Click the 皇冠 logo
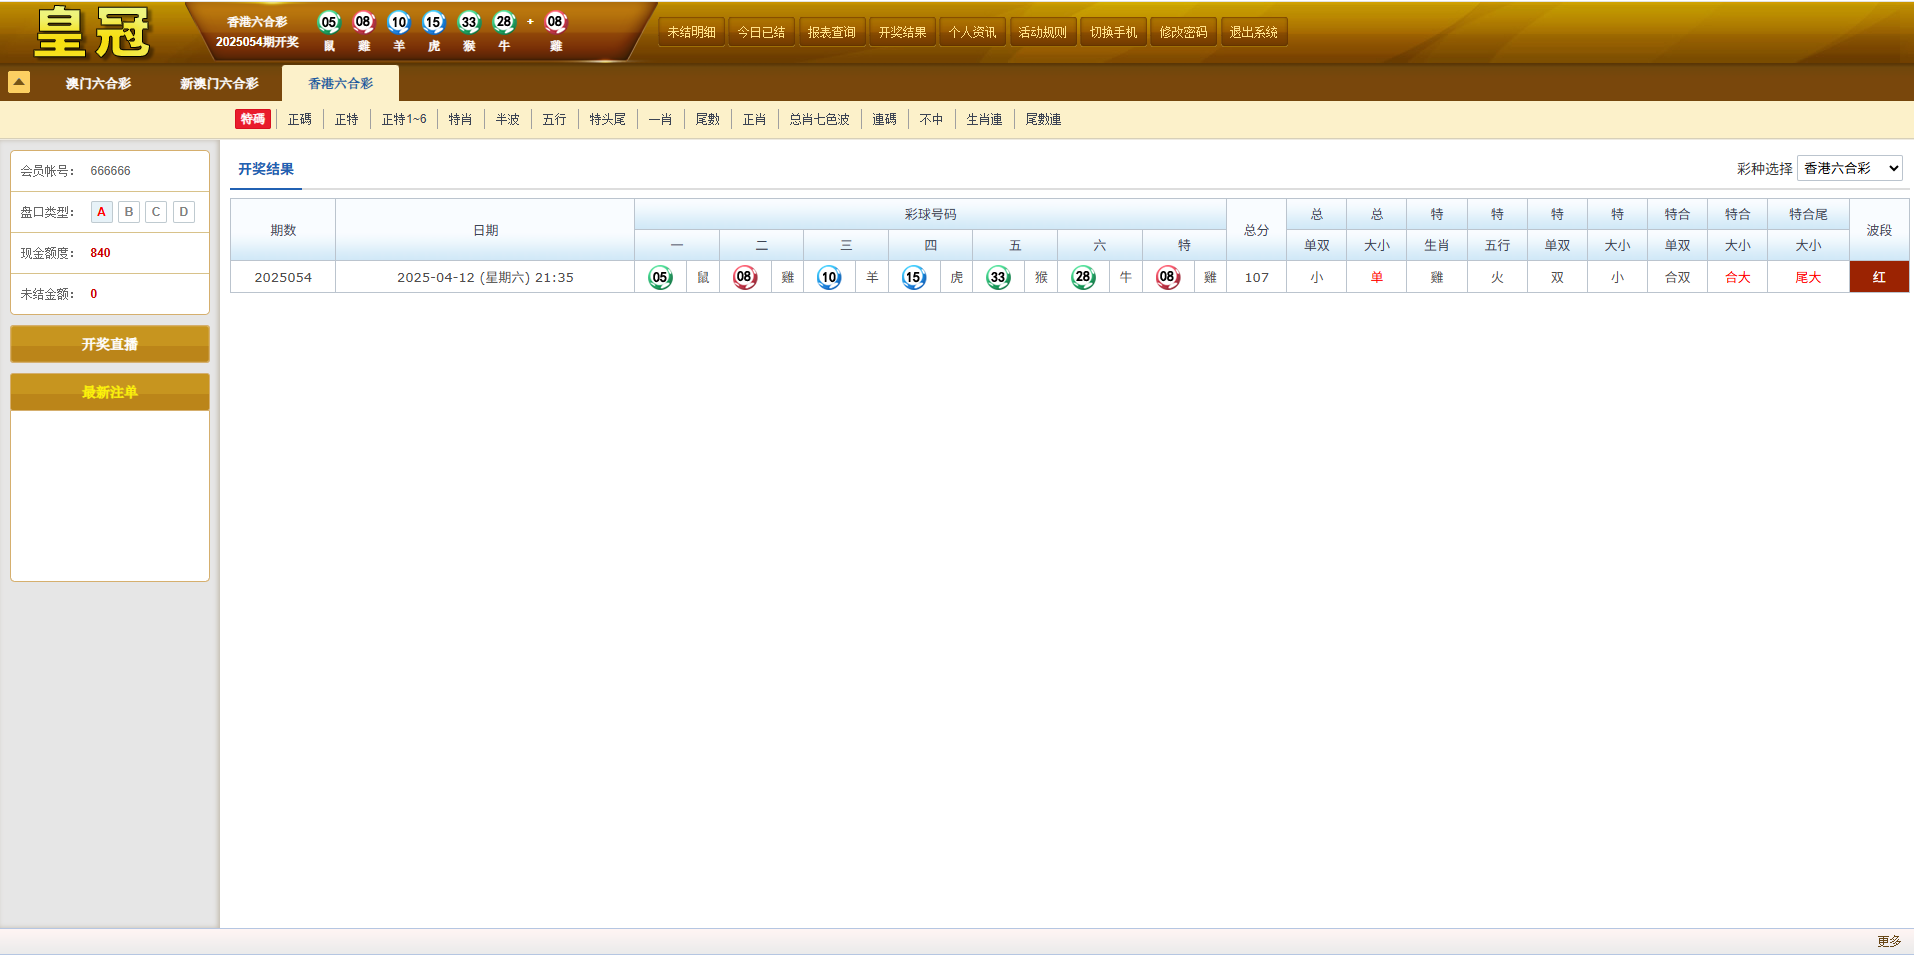 (93, 32)
